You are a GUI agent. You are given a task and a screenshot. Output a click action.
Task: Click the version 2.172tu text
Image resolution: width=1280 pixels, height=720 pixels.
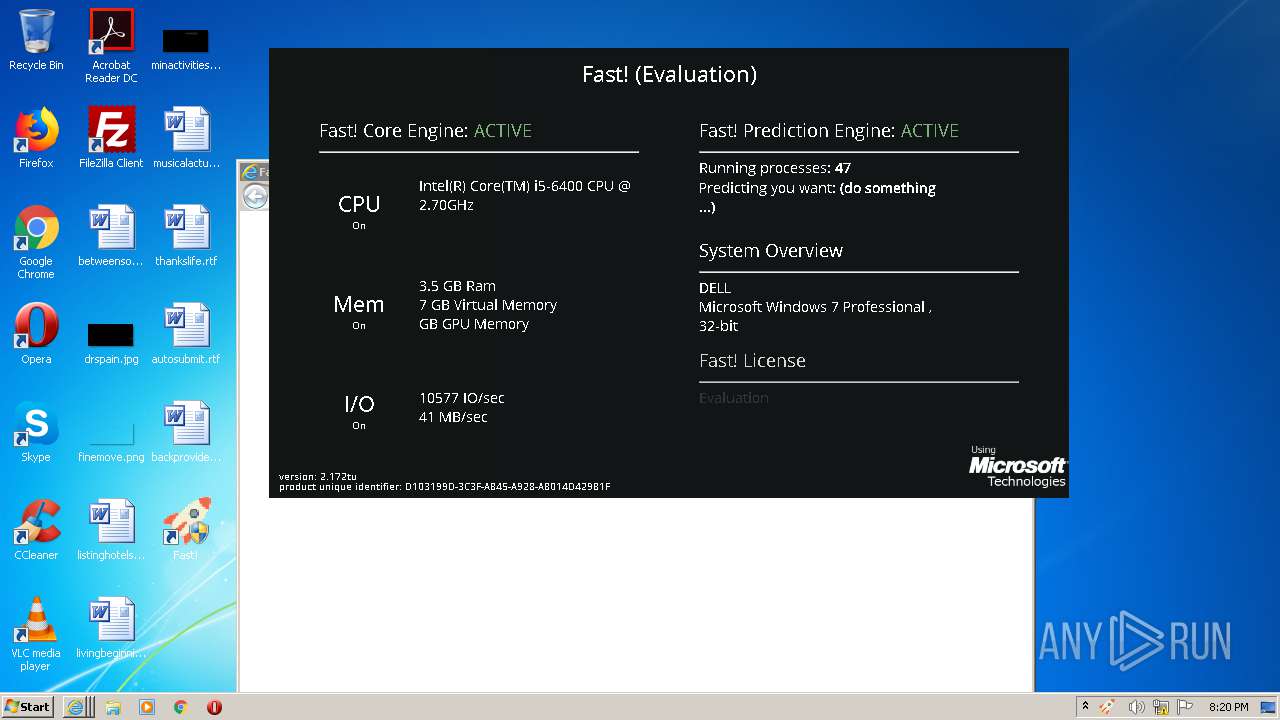point(318,477)
